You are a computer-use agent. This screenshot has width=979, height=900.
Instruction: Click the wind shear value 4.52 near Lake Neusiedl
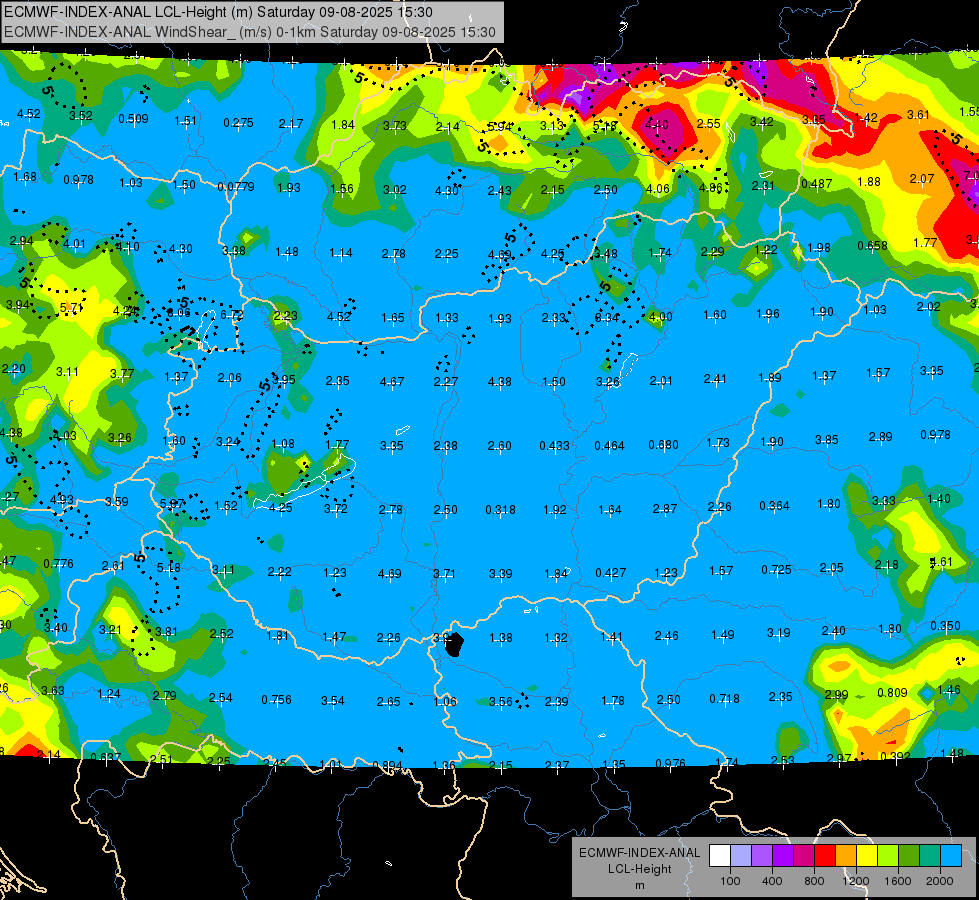click(339, 317)
